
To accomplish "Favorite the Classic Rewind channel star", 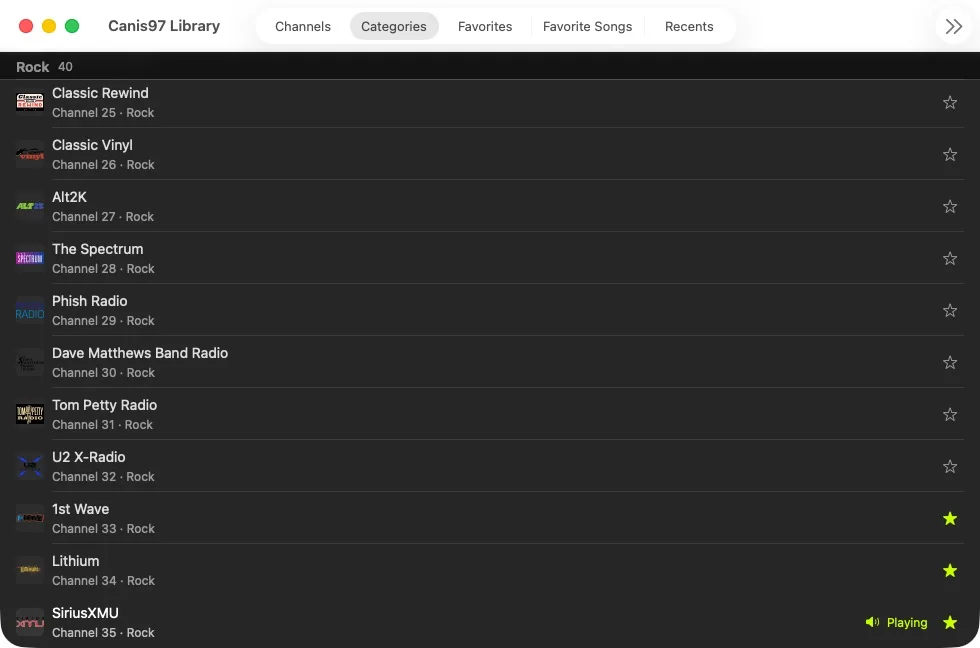I will pos(949,102).
